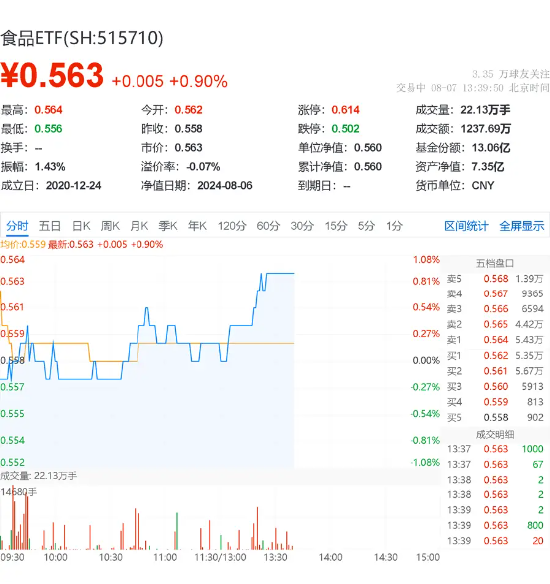
Task: Select the 买4 row at 0.559
Action: pyautogui.click(x=495, y=402)
